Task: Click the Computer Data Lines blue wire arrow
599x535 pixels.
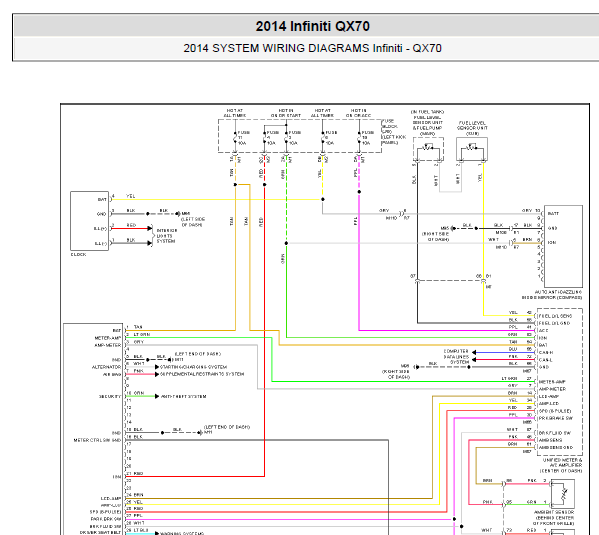Action: [x=474, y=352]
